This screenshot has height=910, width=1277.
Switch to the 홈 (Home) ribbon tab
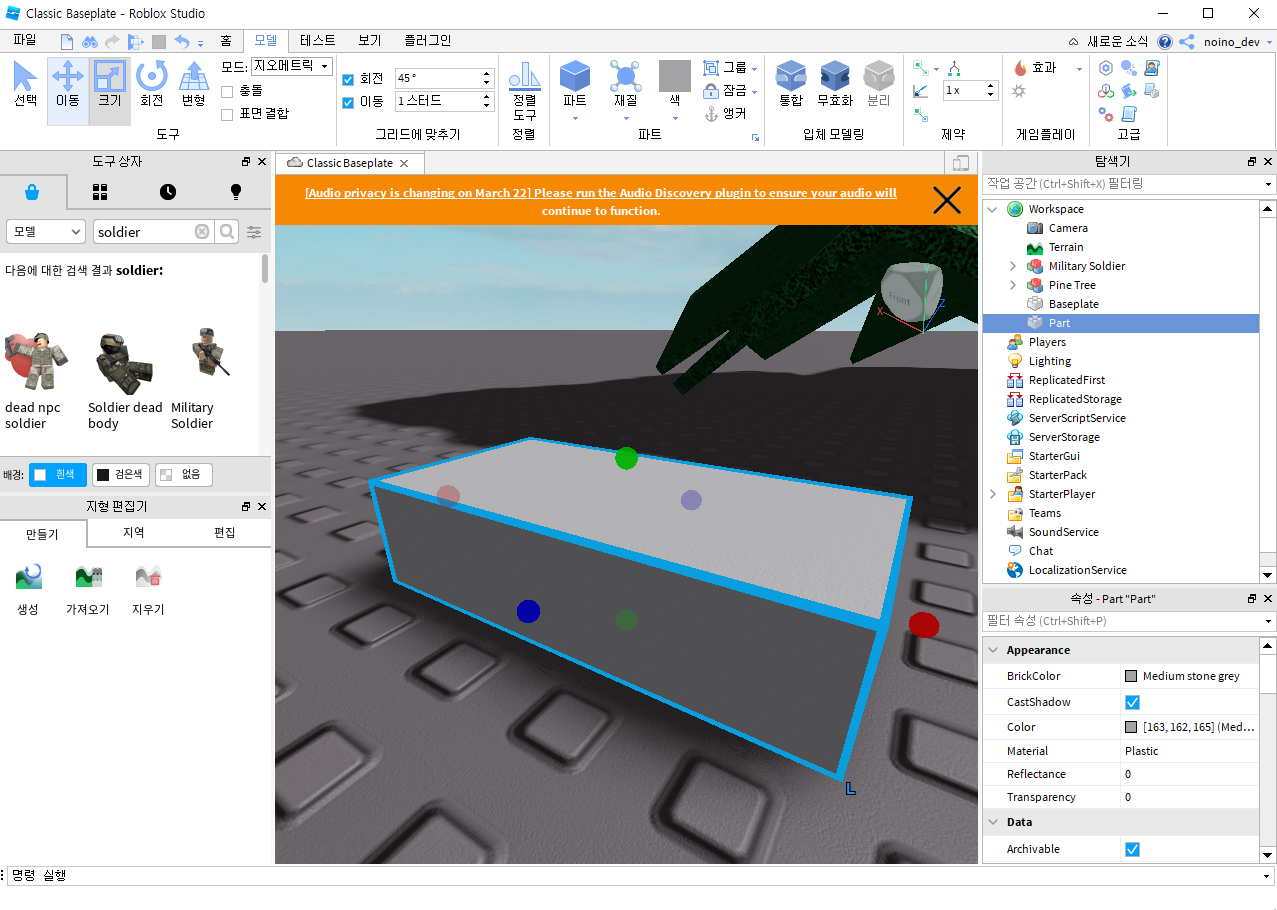226,41
